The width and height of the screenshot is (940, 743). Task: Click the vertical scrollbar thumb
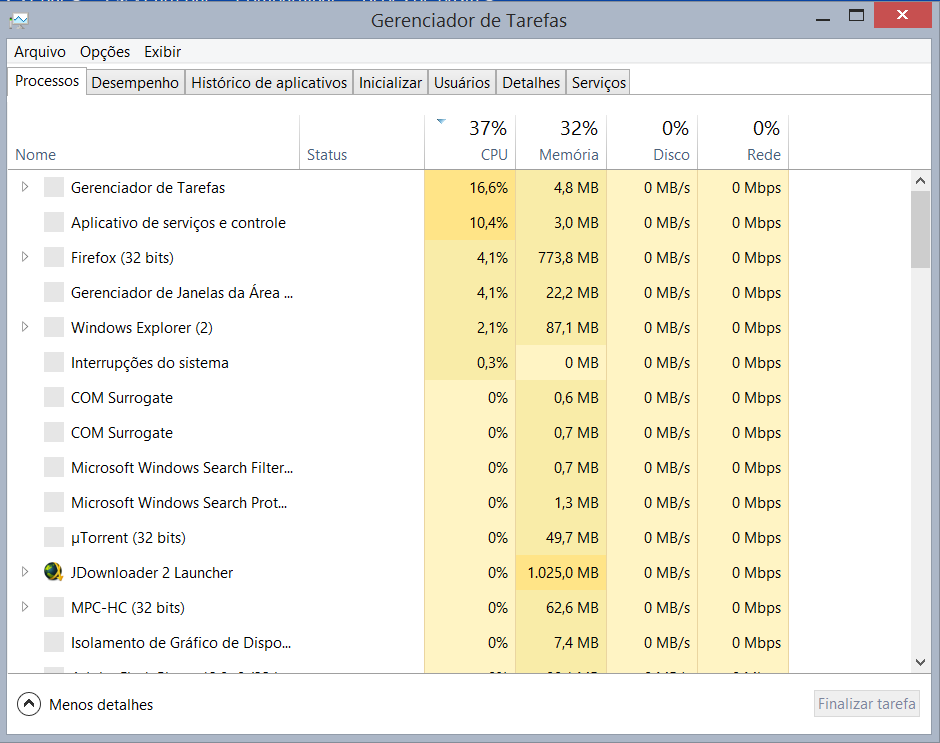[x=920, y=230]
